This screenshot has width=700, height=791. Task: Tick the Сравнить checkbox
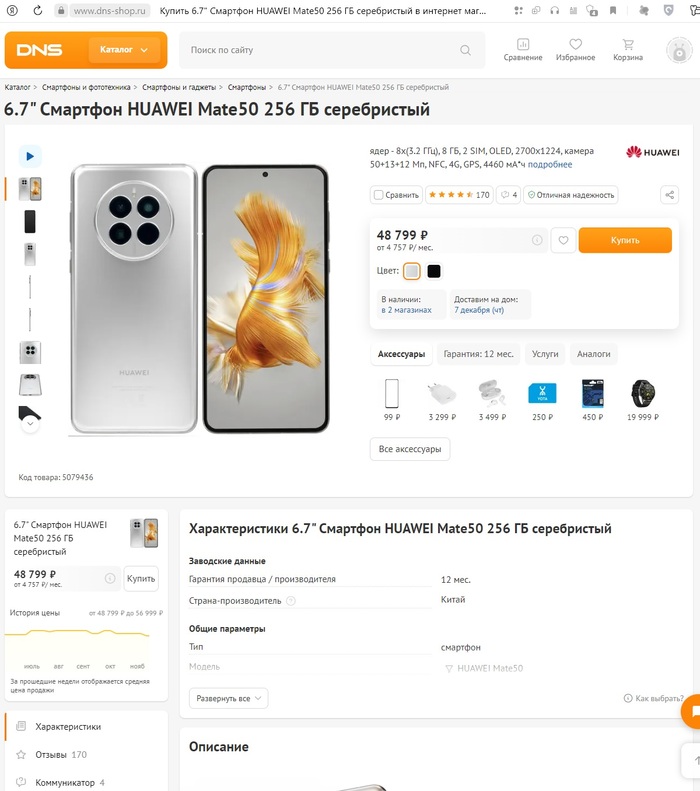click(379, 195)
